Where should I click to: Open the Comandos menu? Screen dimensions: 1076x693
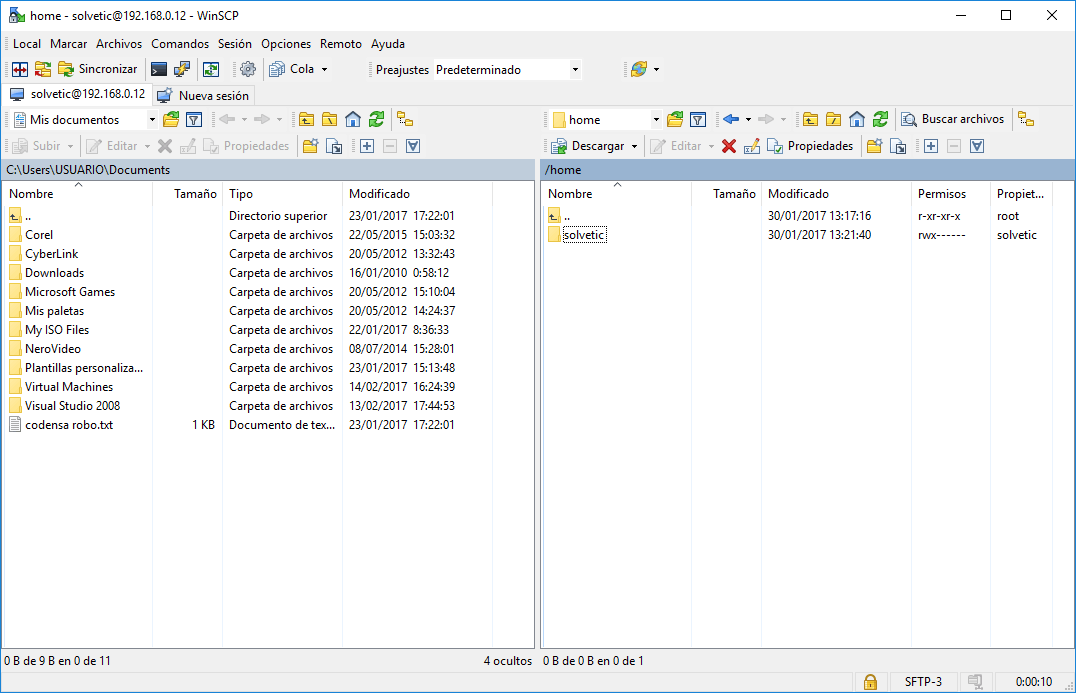click(180, 44)
